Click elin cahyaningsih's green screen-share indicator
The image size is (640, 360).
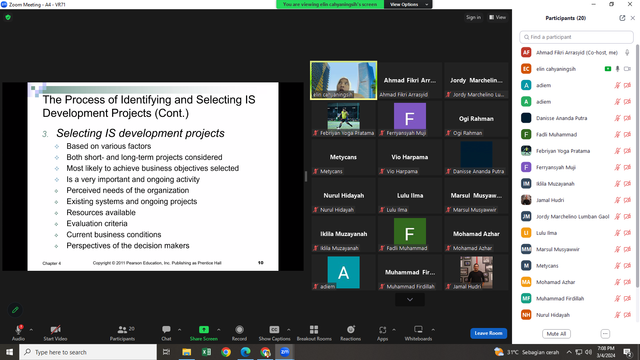pos(608,69)
